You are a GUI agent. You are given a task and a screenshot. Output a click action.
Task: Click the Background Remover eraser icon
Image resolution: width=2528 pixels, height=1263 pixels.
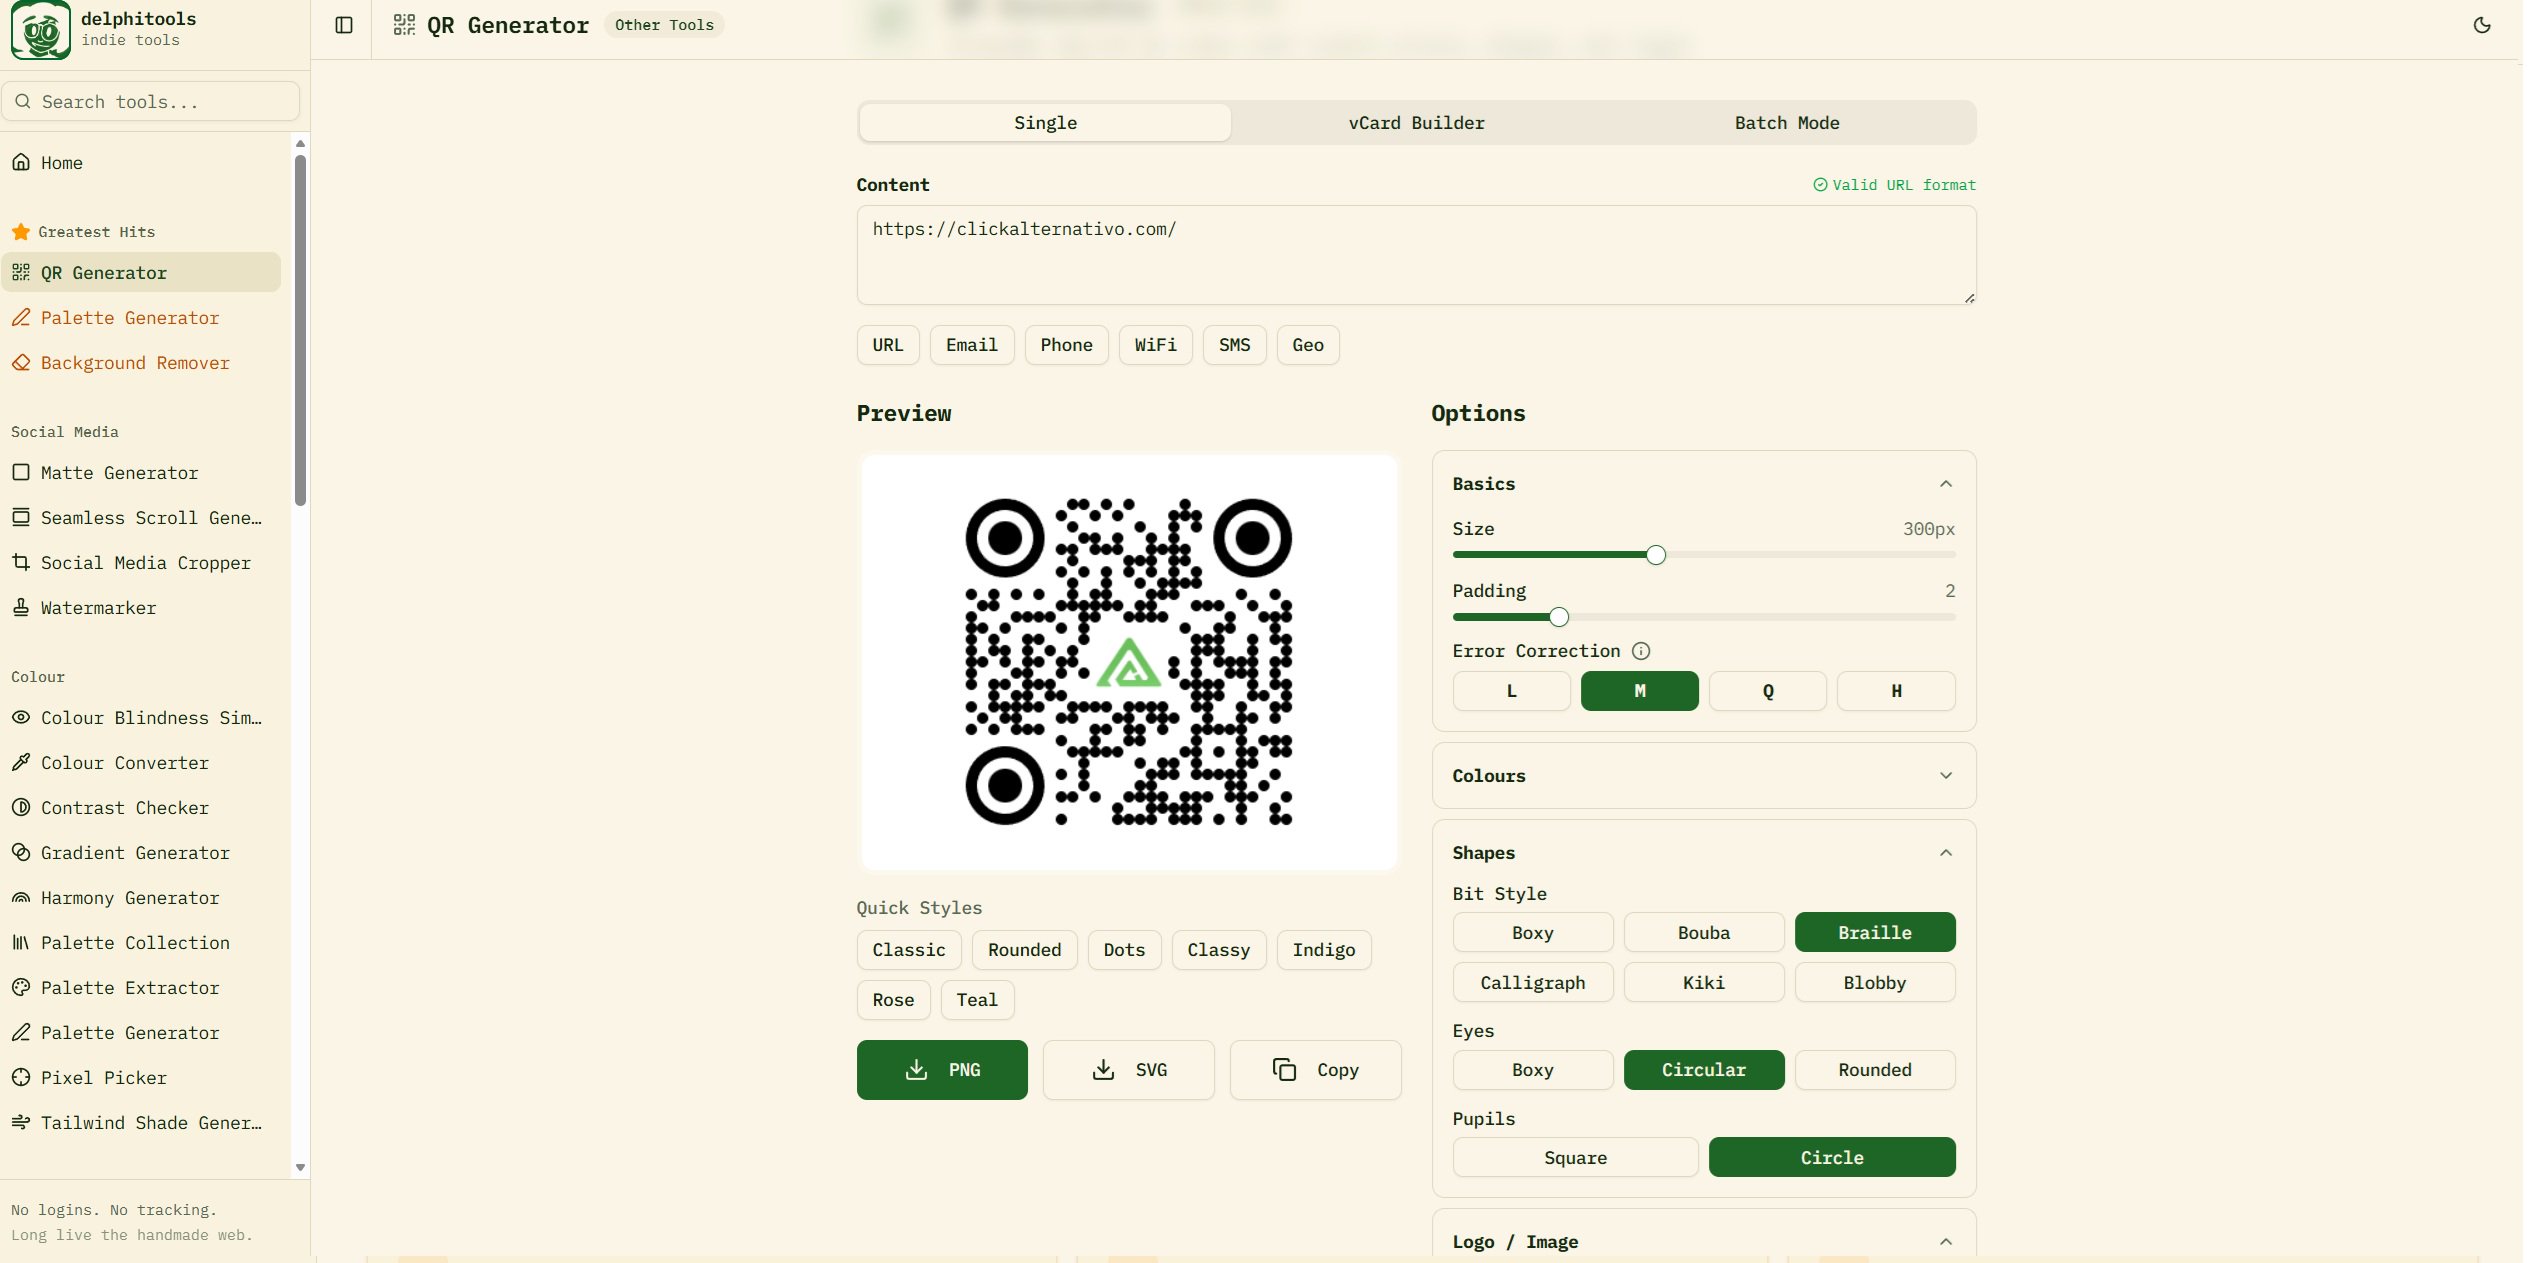point(21,362)
